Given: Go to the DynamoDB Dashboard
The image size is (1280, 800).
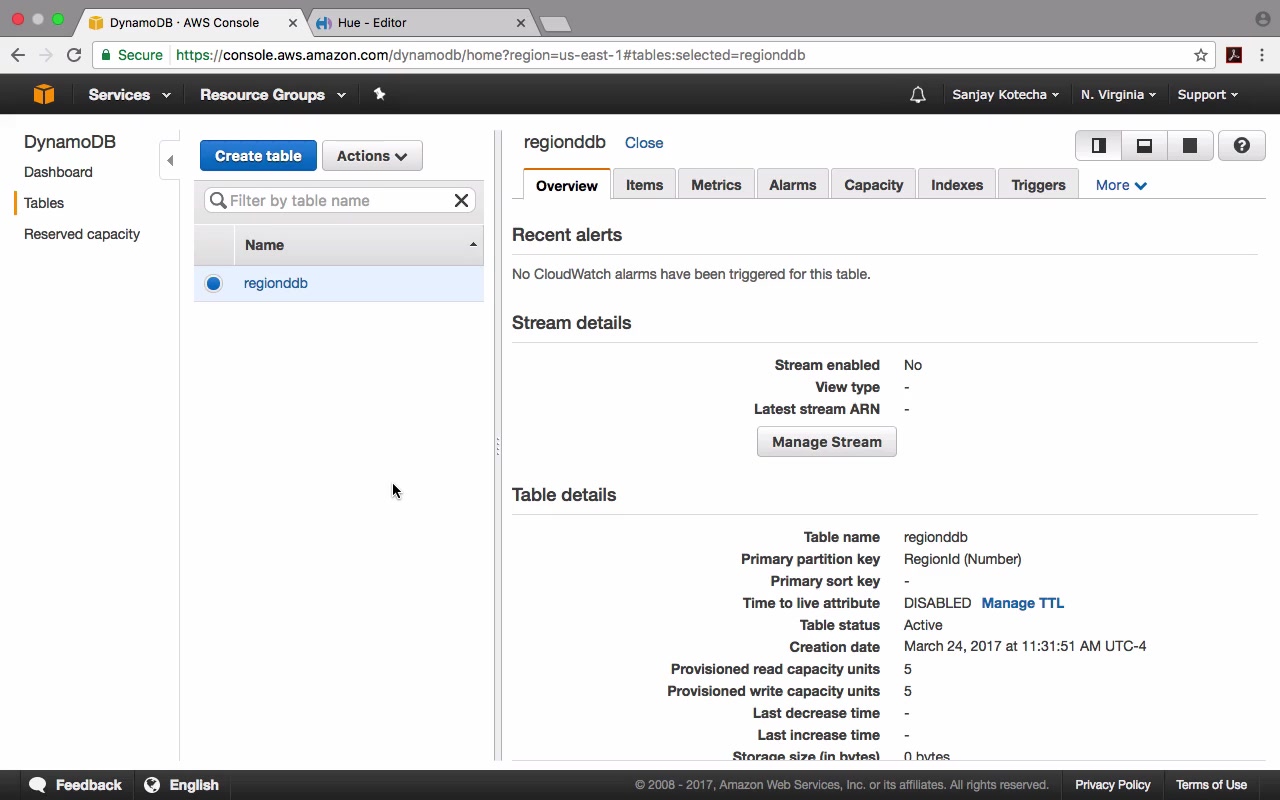Looking at the screenshot, I should [x=58, y=172].
